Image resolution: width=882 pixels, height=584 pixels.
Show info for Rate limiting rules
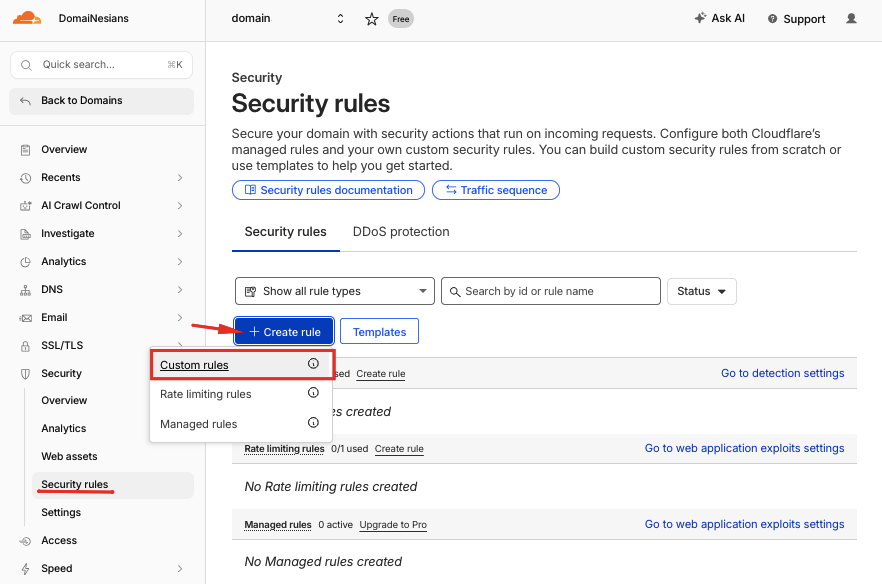tap(313, 393)
